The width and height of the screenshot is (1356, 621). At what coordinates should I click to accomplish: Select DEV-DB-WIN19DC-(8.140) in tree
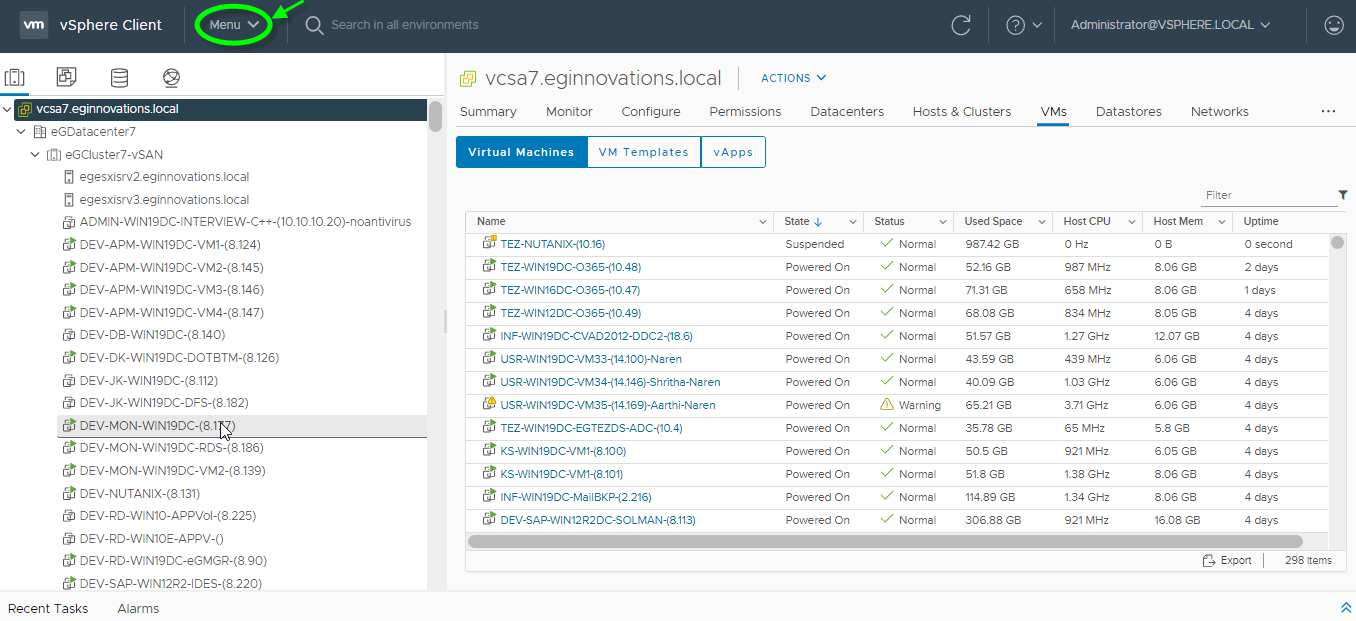(x=152, y=335)
